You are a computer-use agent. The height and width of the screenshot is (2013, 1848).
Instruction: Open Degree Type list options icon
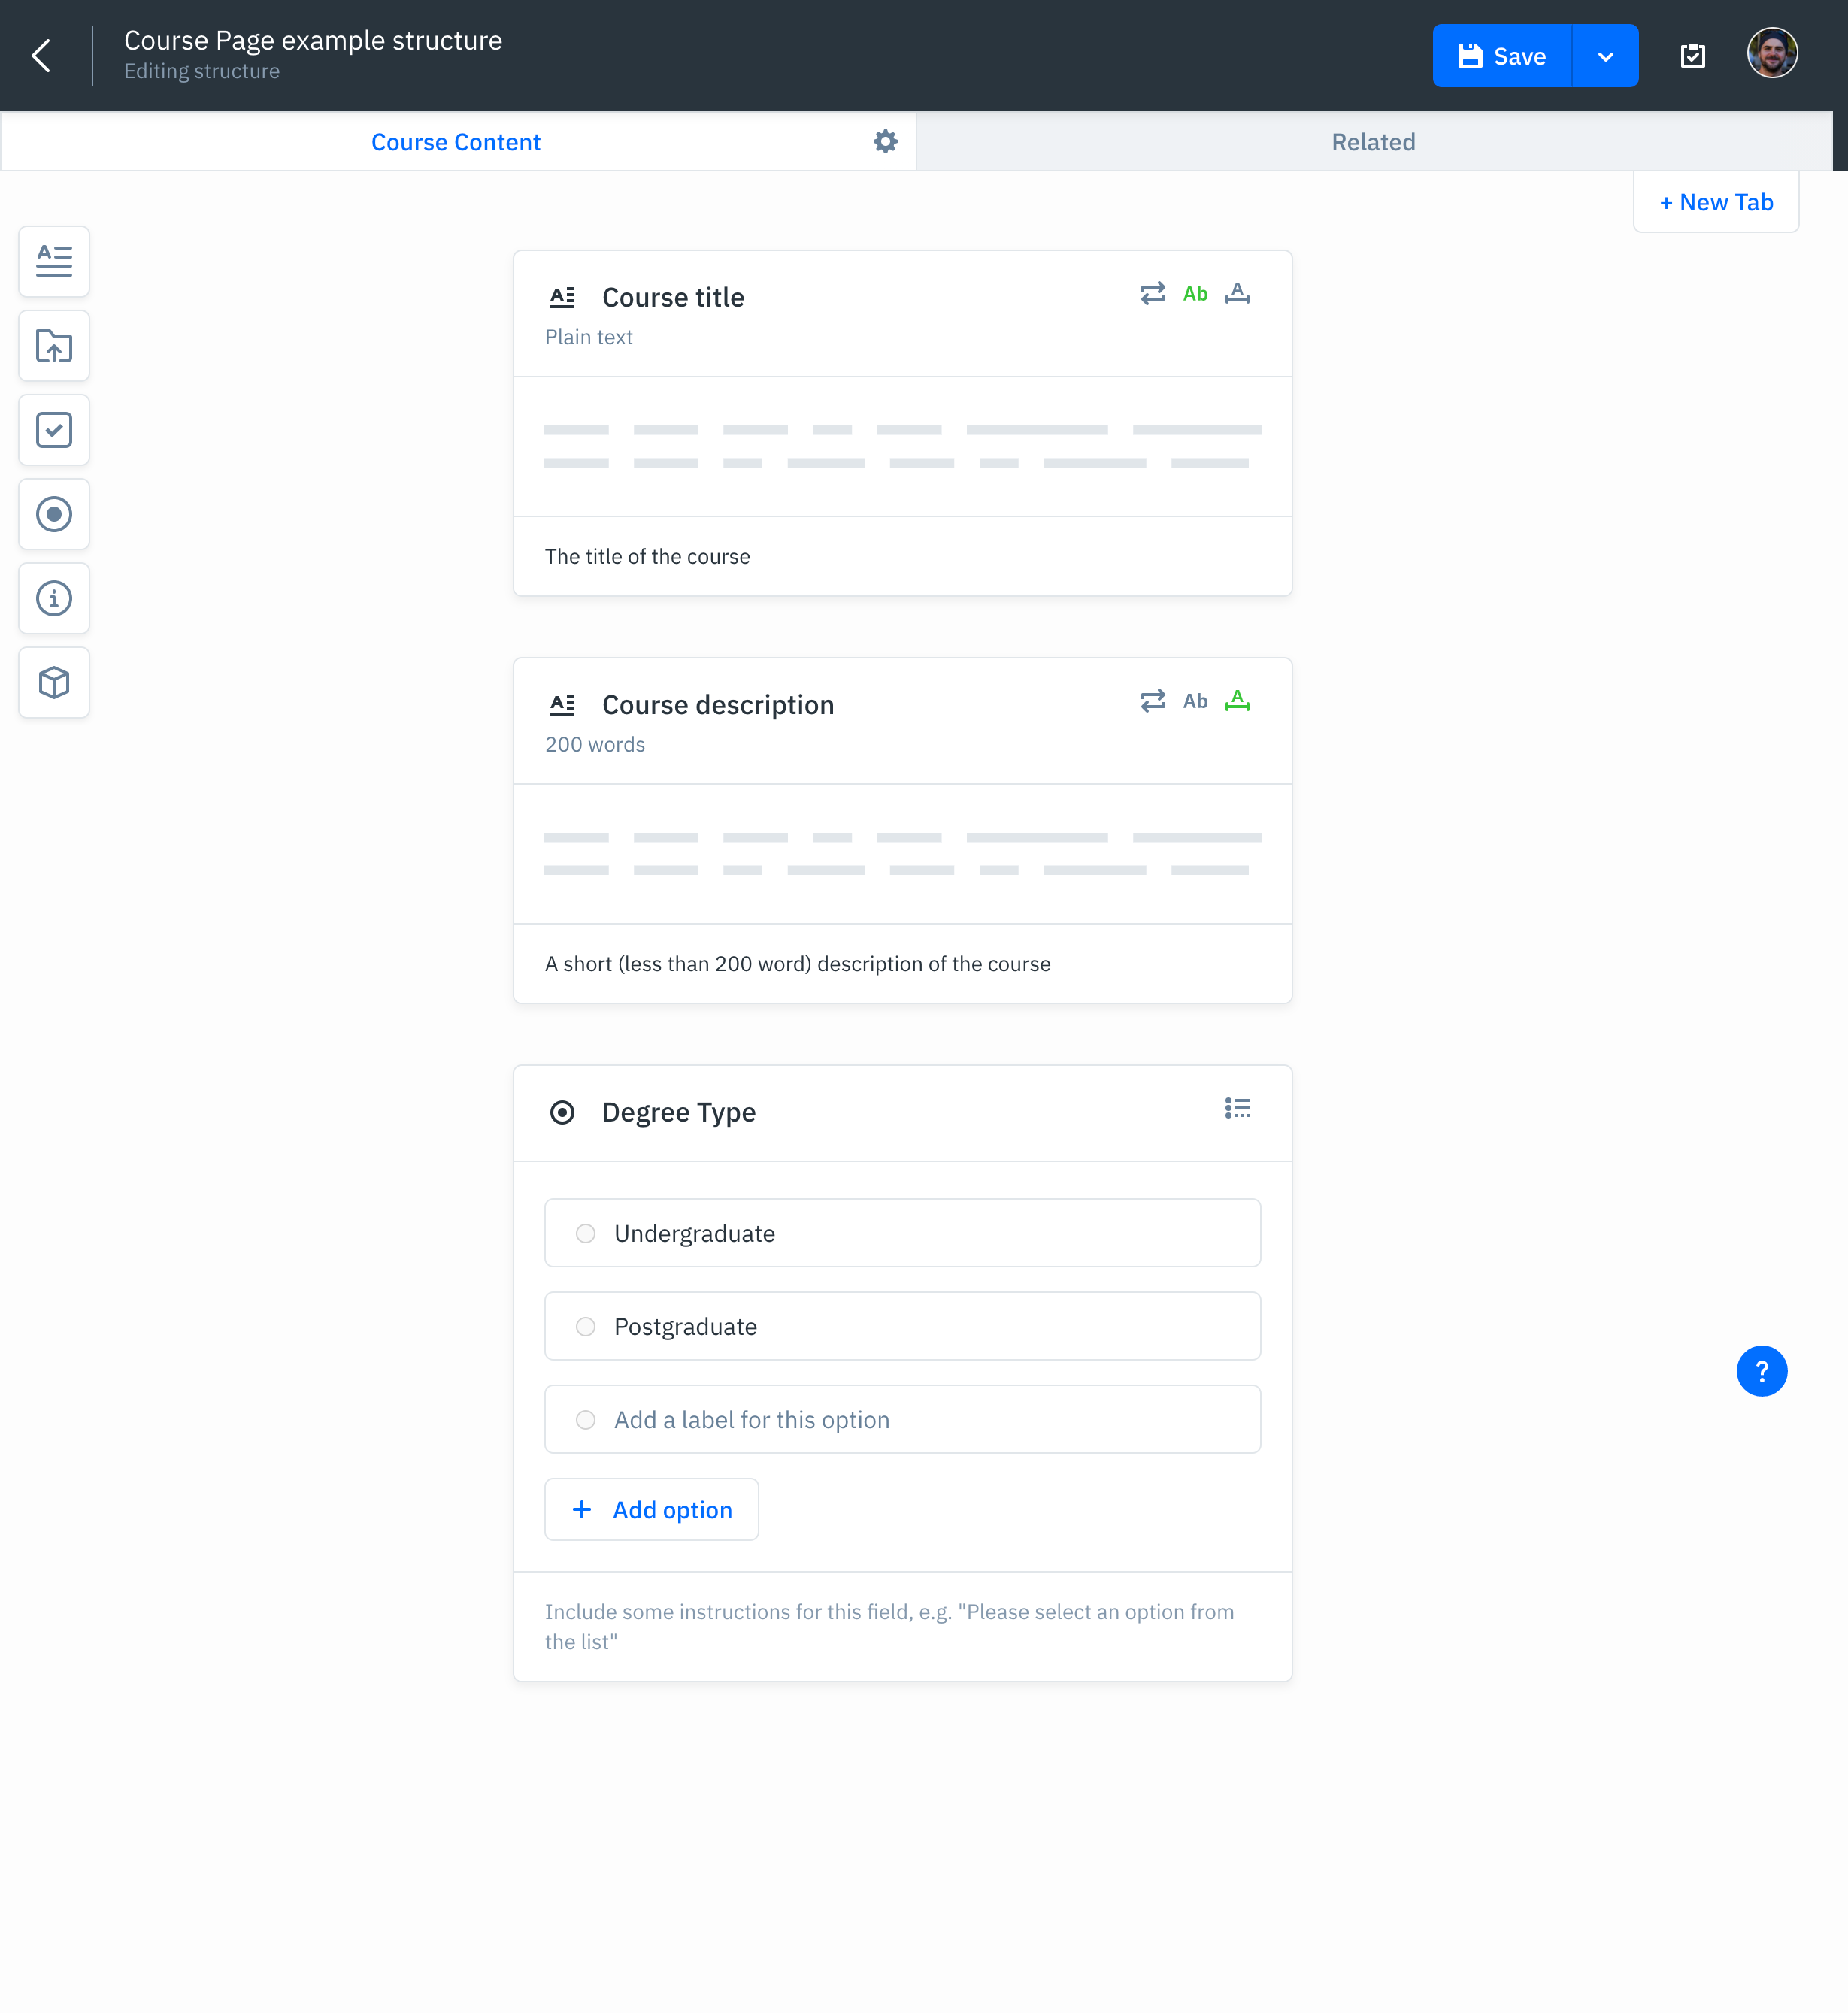click(1237, 1108)
